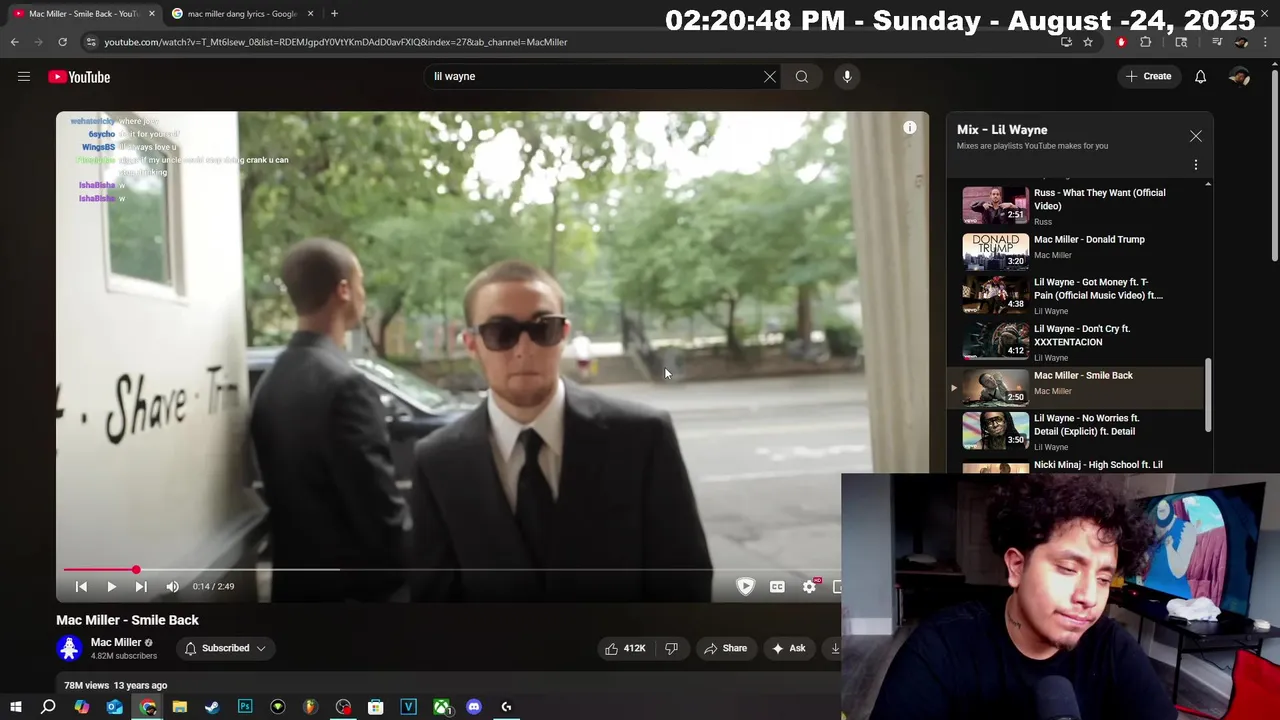Skip to next video in player

pyautogui.click(x=141, y=587)
